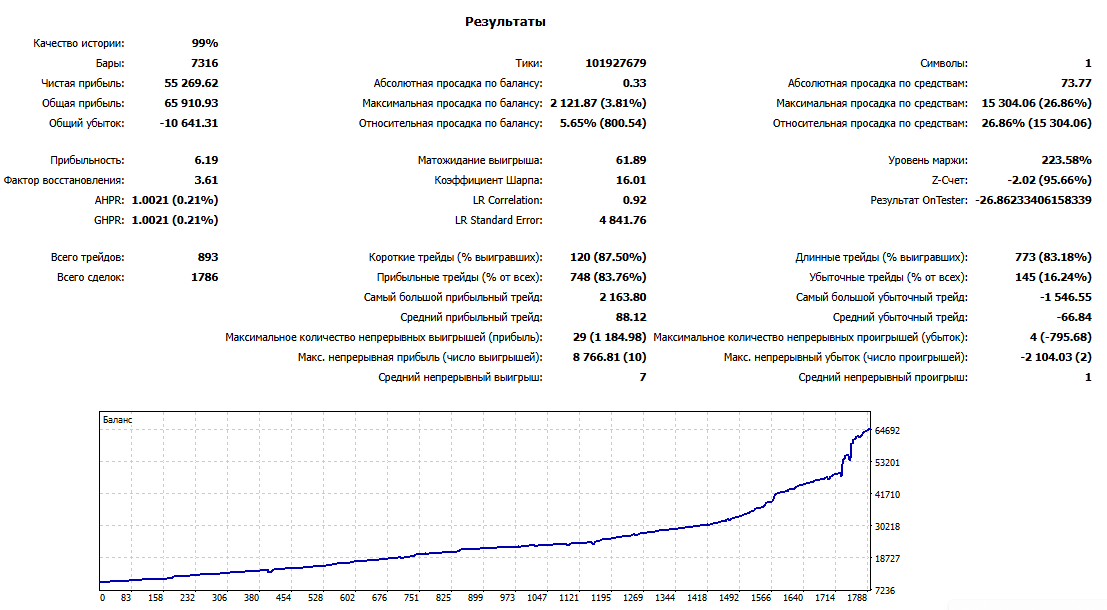Image resolution: width=1107 pixels, height=610 pixels.
Task: Click the 'Результаты' heading
Action: 505,22
